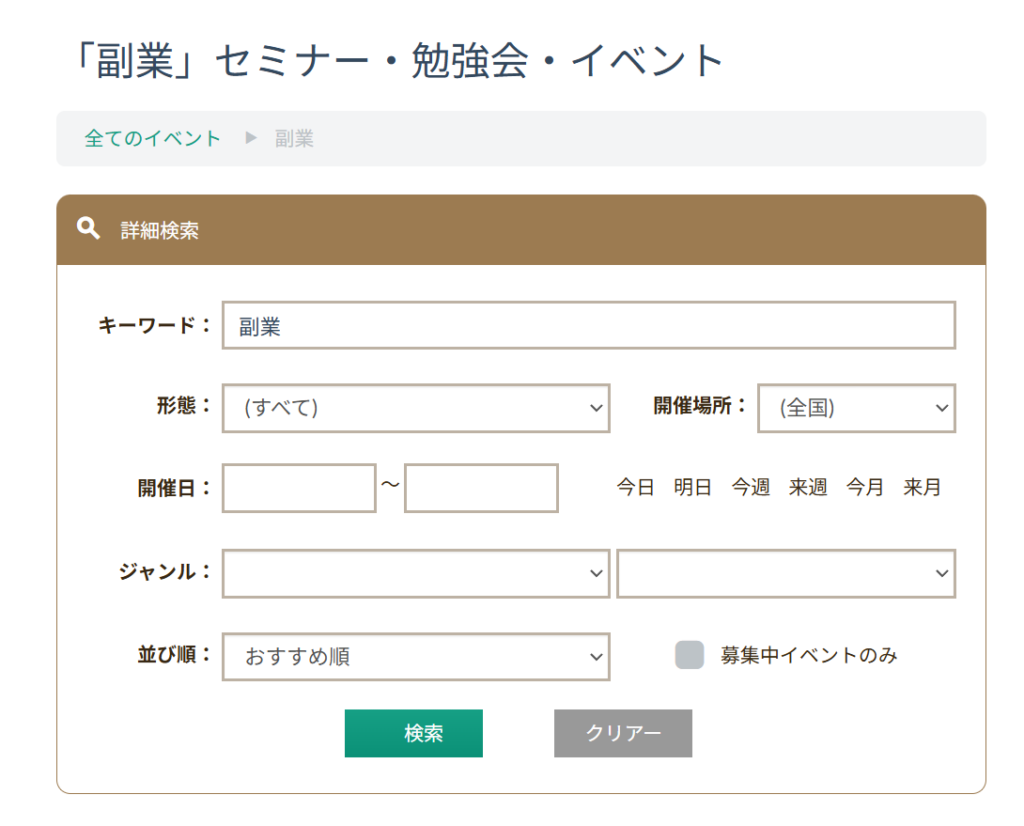Viewport: 1024px width, 826px height.
Task: Expand the 開催場所 dropdown
Action: pyautogui.click(x=856, y=408)
